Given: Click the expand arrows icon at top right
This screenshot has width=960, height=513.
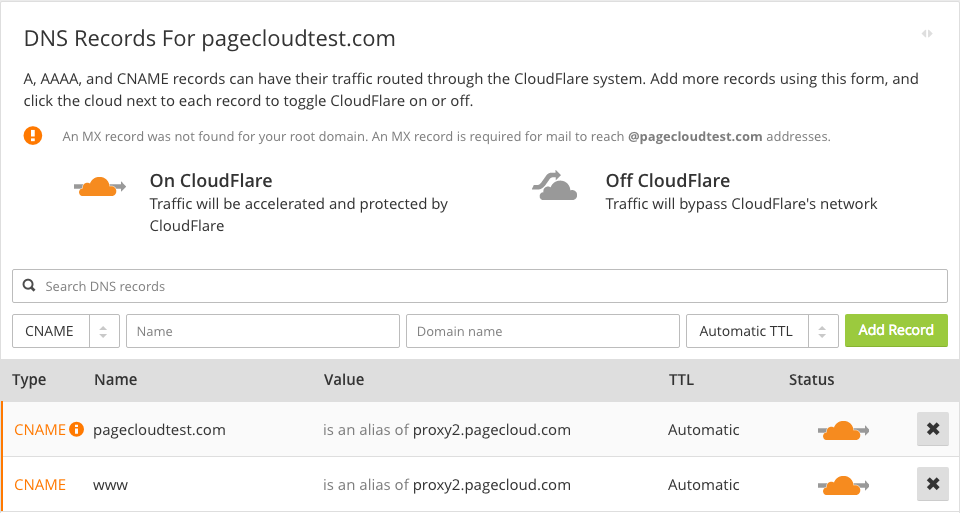Looking at the screenshot, I should click(927, 34).
